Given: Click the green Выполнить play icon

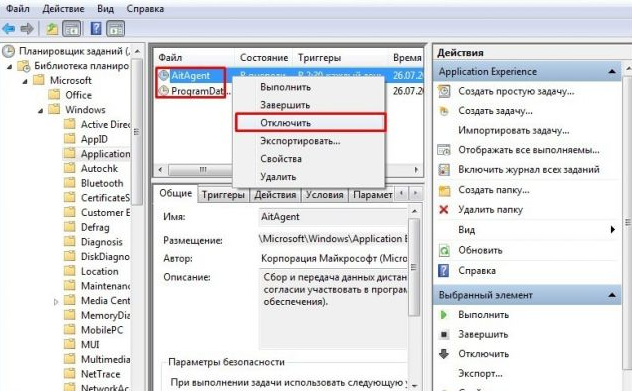Looking at the screenshot, I should 444,315.
